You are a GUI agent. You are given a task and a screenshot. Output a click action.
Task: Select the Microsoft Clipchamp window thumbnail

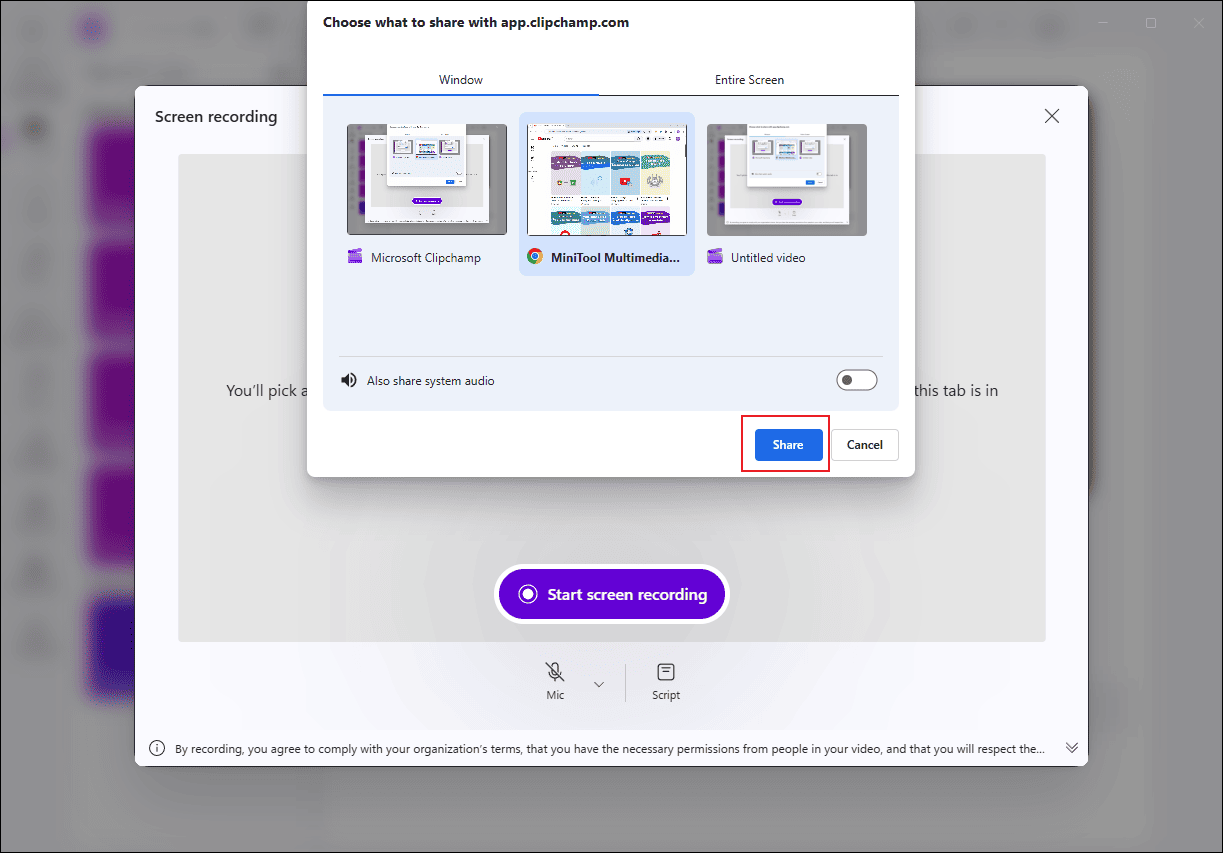pos(426,179)
